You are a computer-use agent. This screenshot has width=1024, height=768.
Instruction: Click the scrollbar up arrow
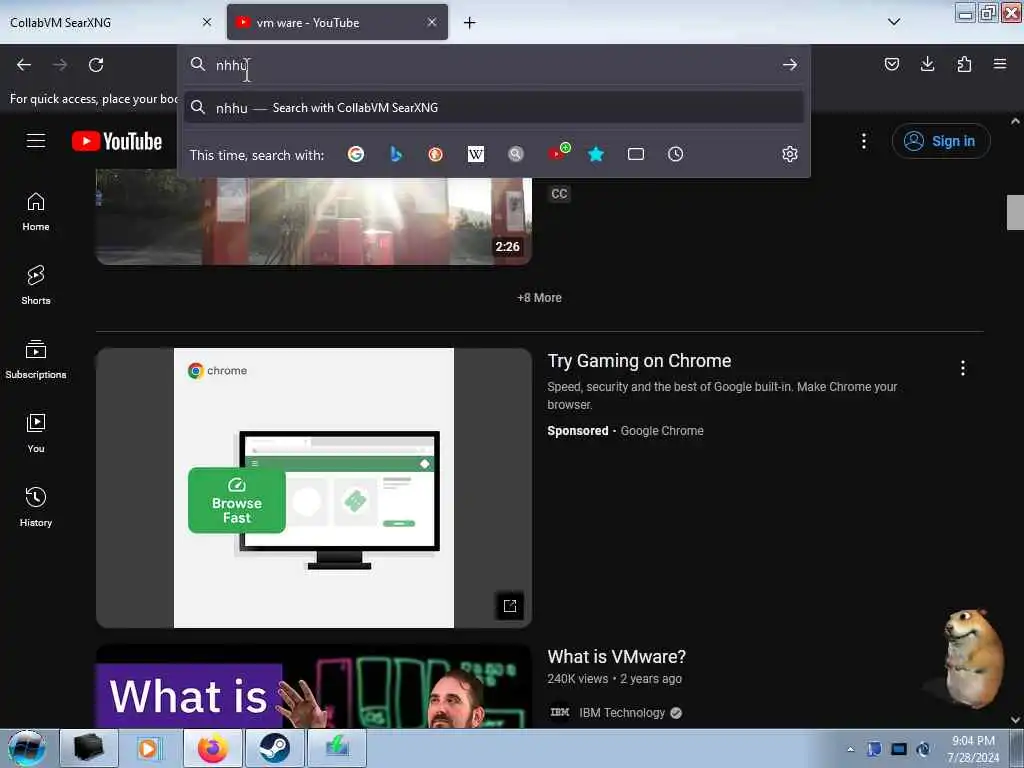click(x=1015, y=121)
